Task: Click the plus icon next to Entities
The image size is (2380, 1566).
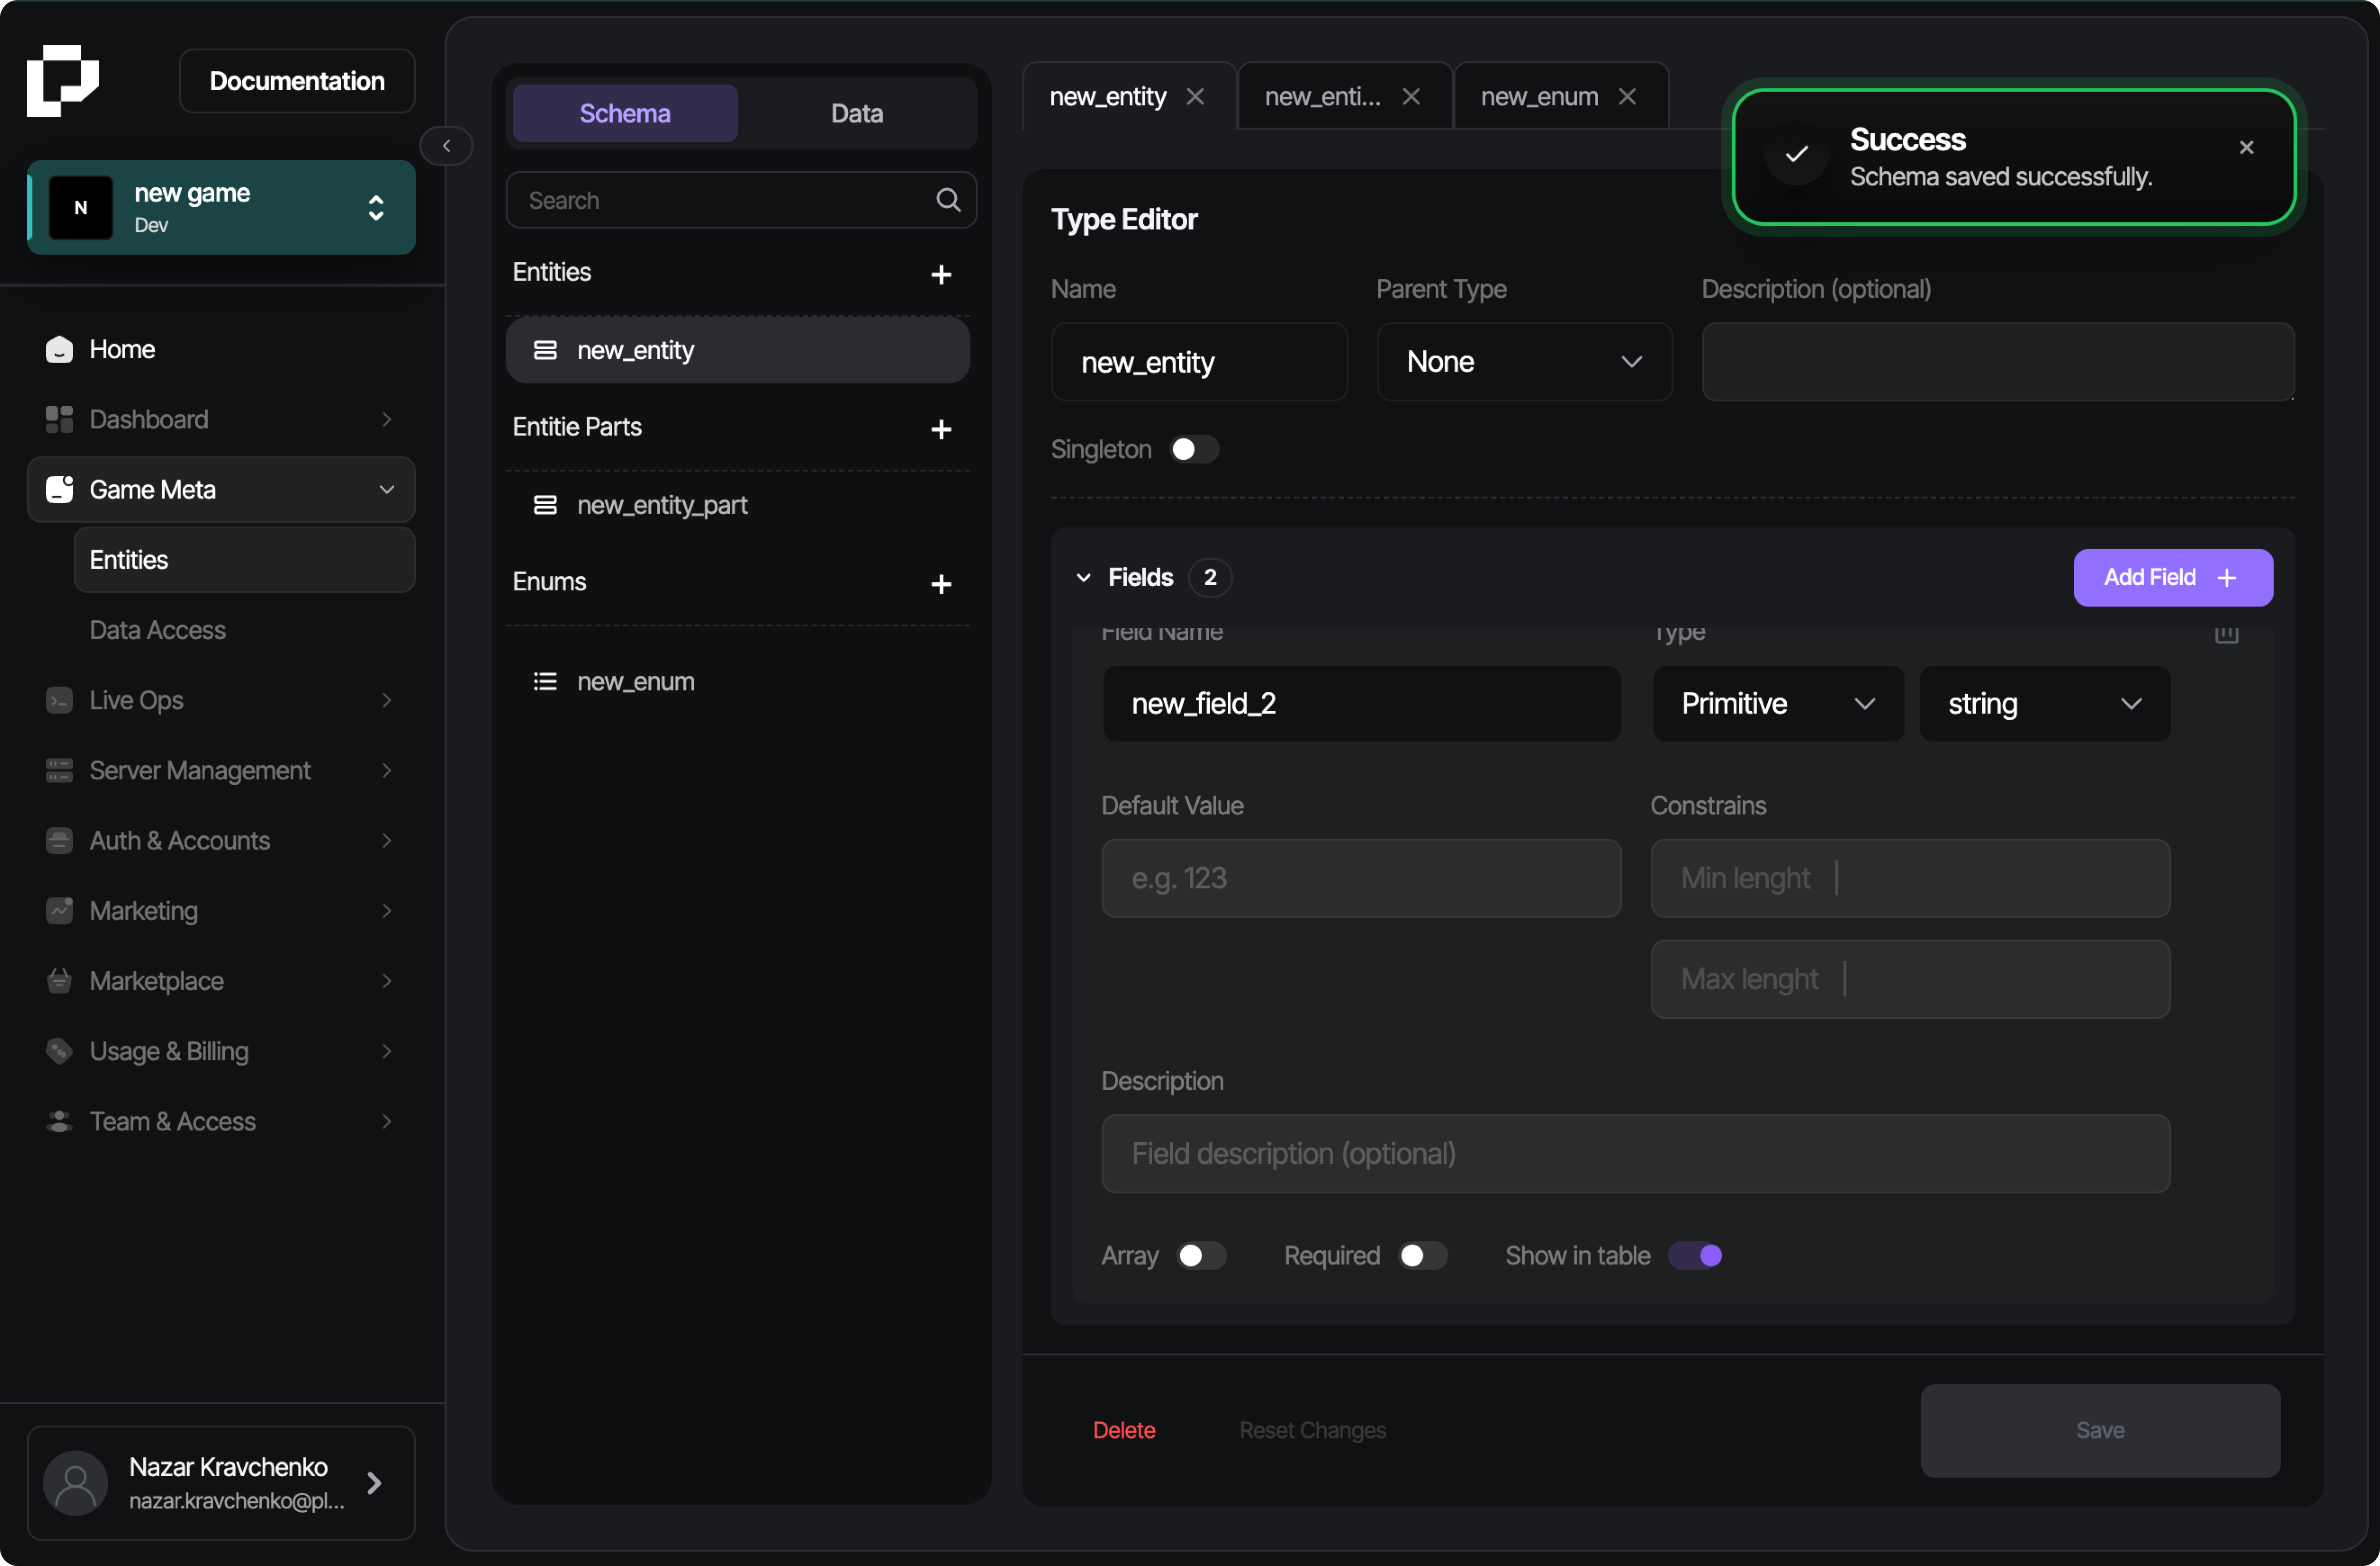Action: pos(941,275)
